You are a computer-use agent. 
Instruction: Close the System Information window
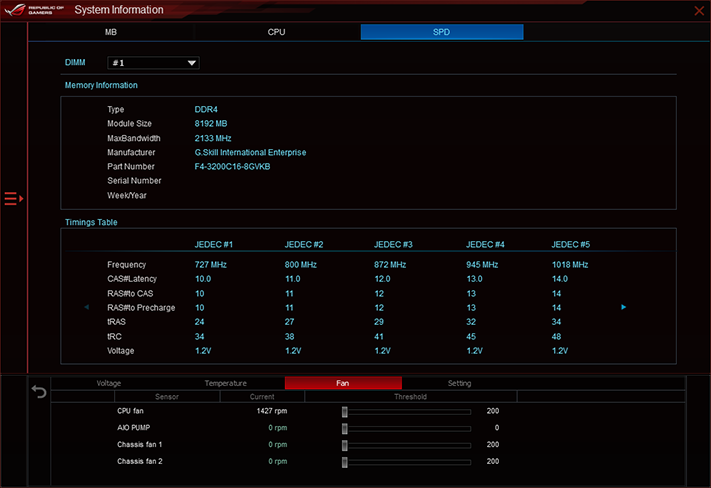pyautogui.click(x=699, y=10)
